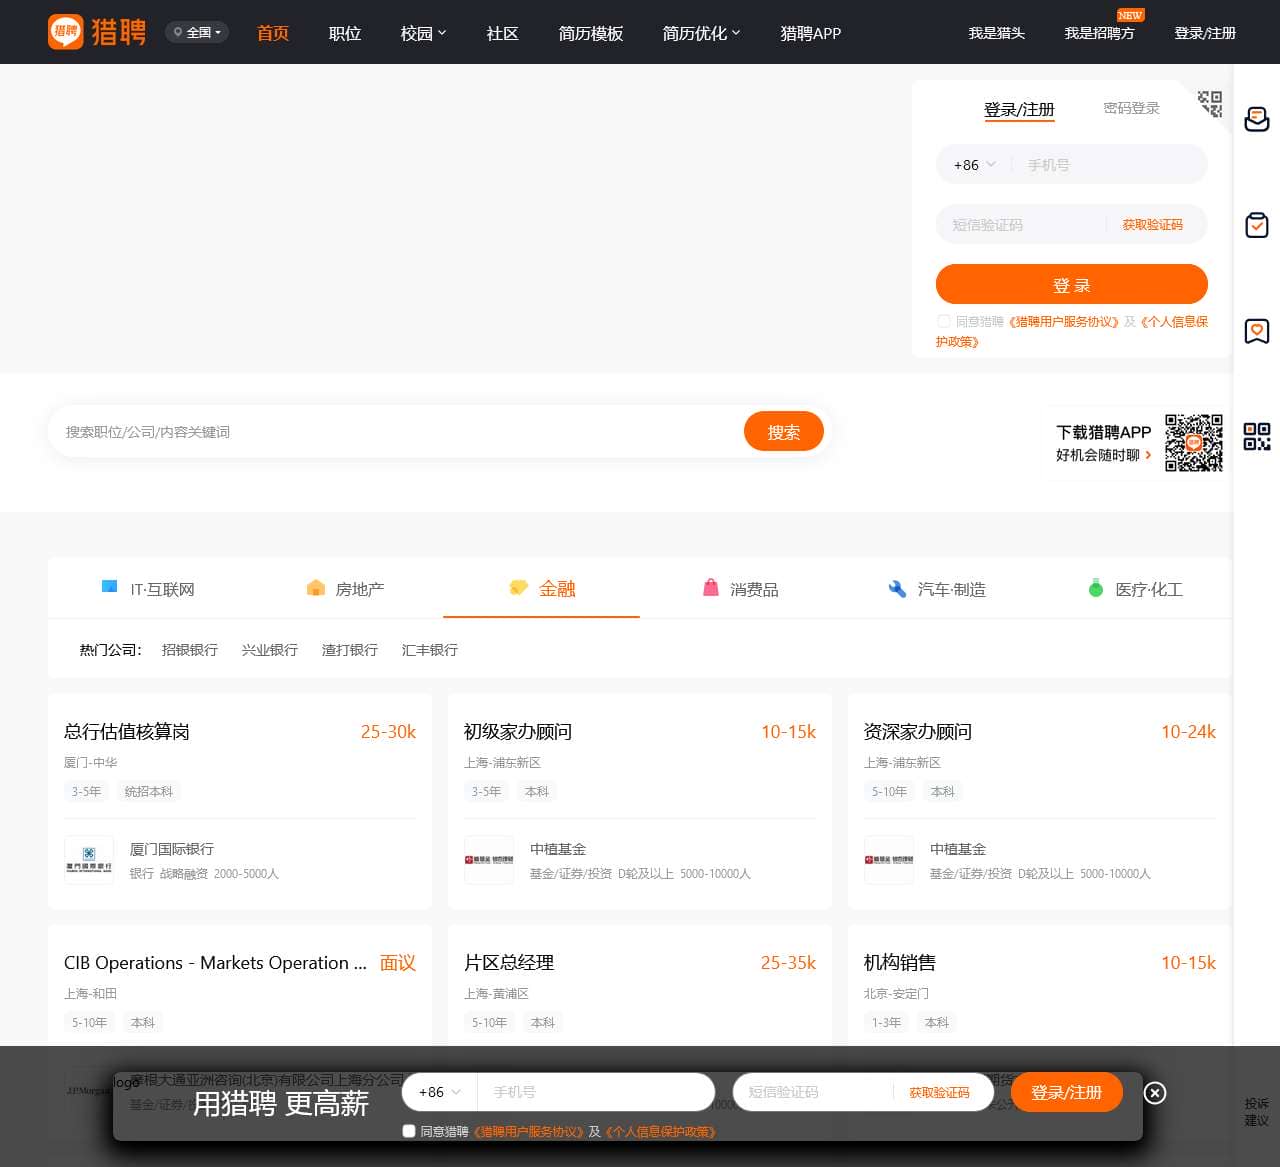
Task: Open 中植基金 logo under 资深家办顾问
Action: tap(889, 860)
